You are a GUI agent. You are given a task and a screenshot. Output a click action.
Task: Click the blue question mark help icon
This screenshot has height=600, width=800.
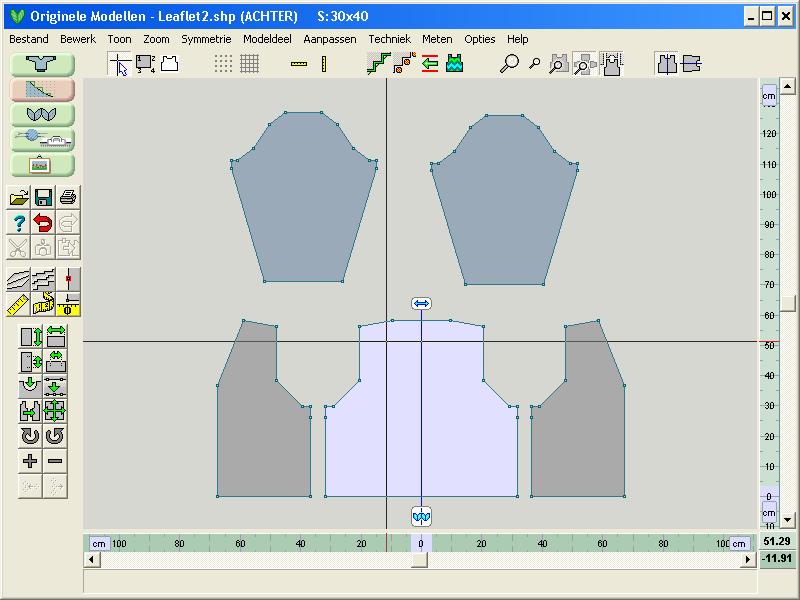(19, 222)
